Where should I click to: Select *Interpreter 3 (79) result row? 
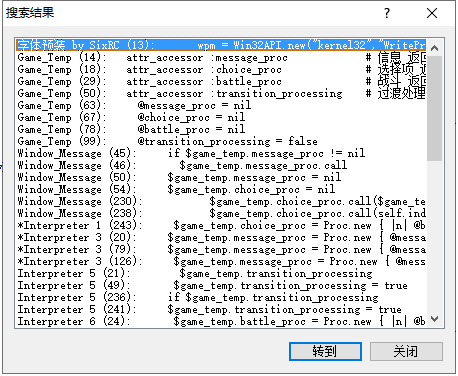click(x=221, y=249)
